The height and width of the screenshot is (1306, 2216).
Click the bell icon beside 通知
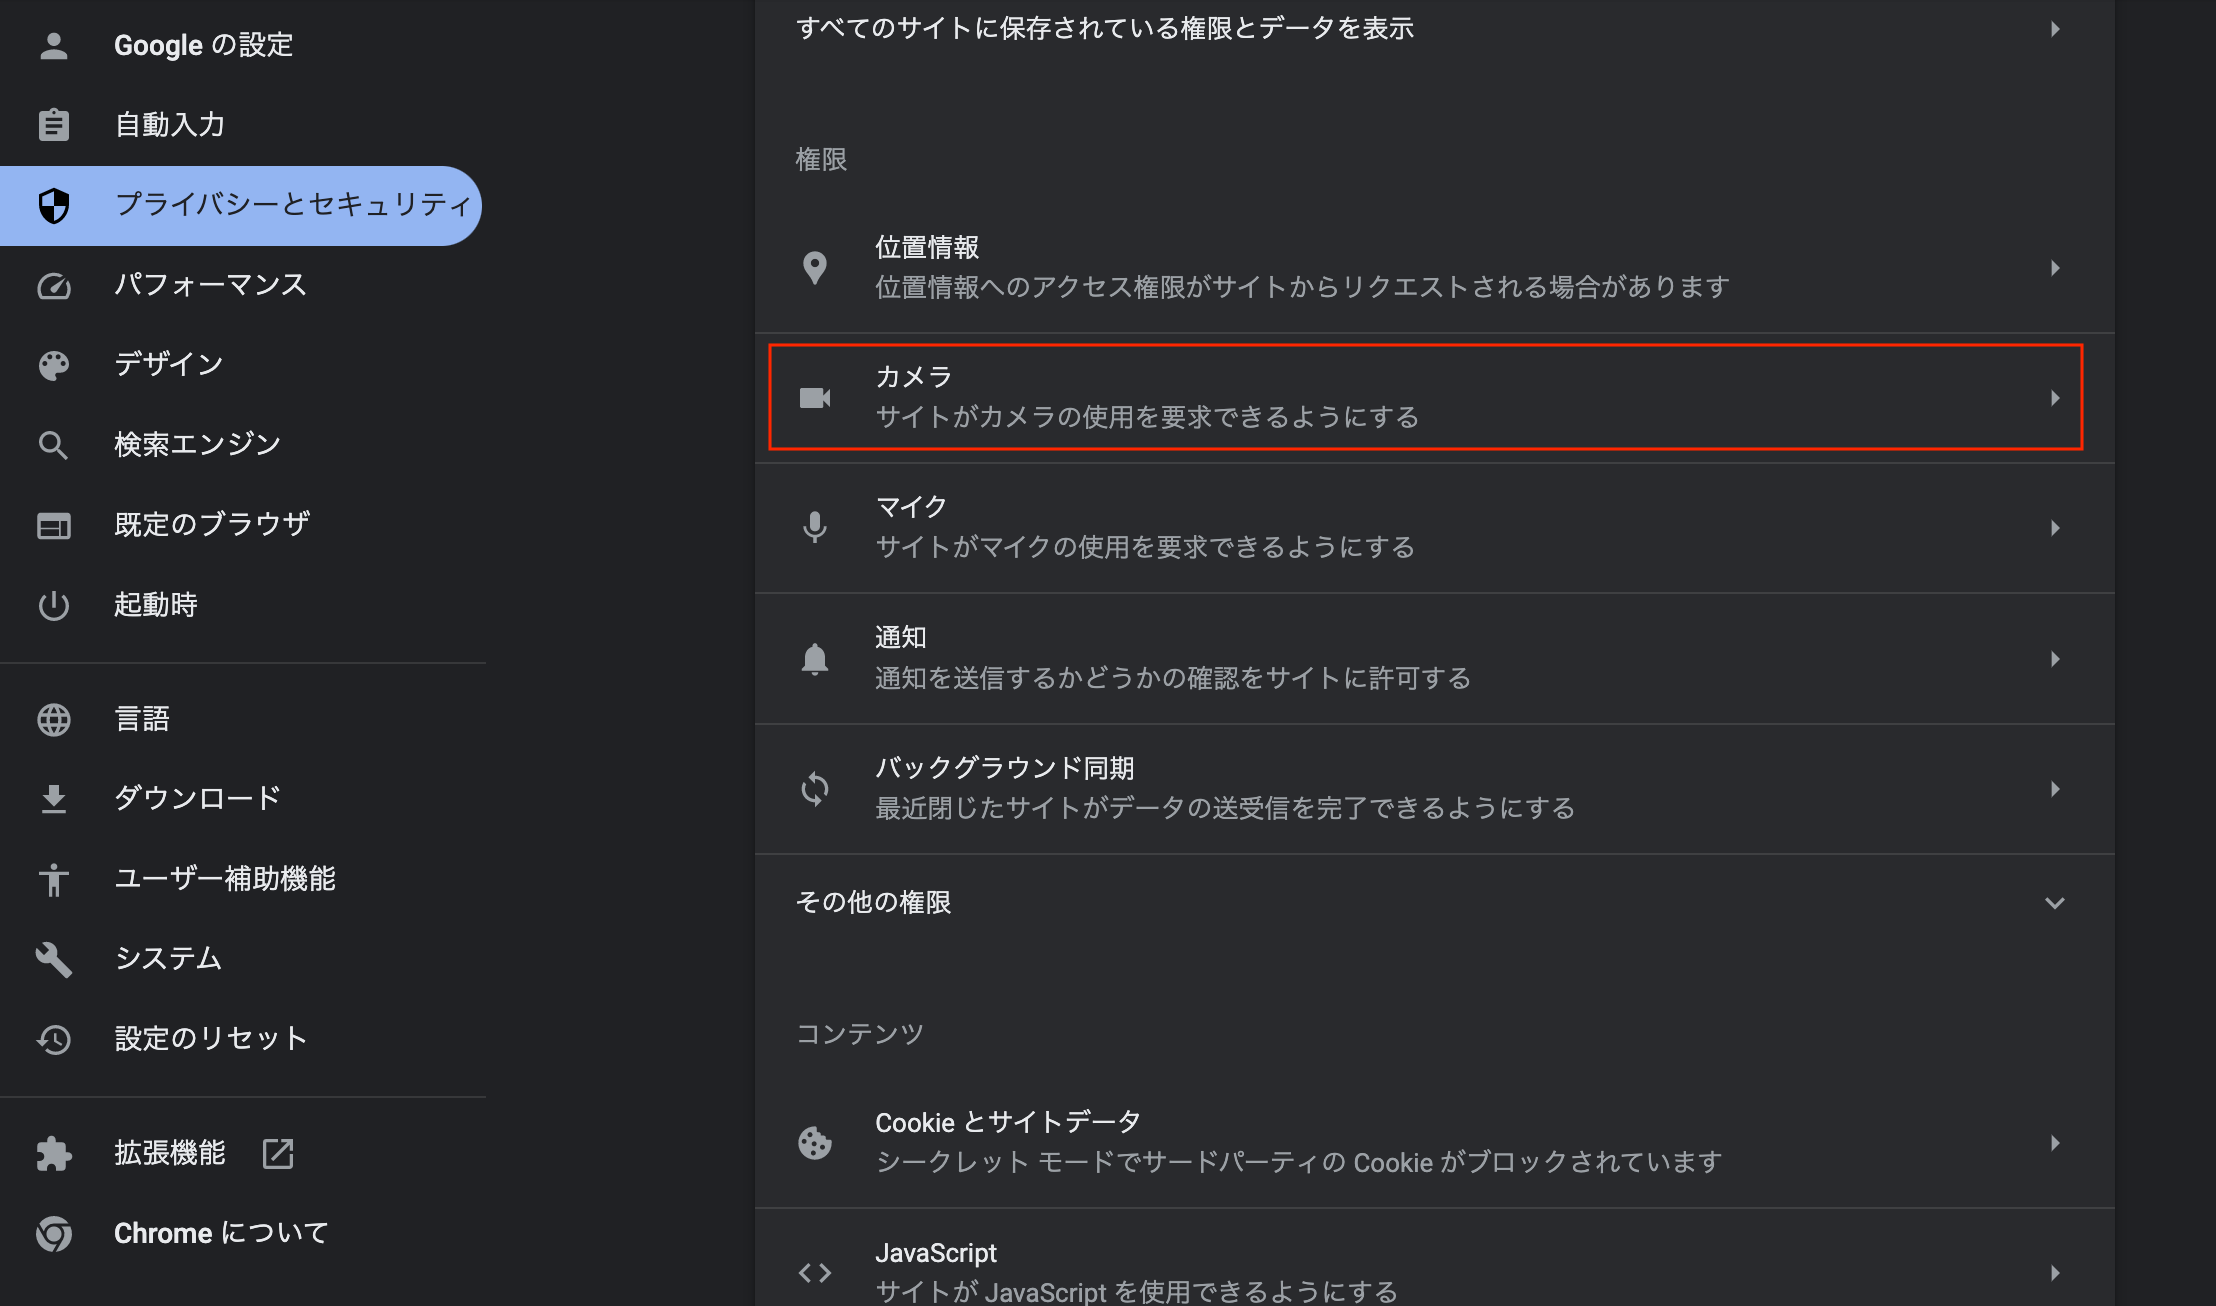[815, 659]
